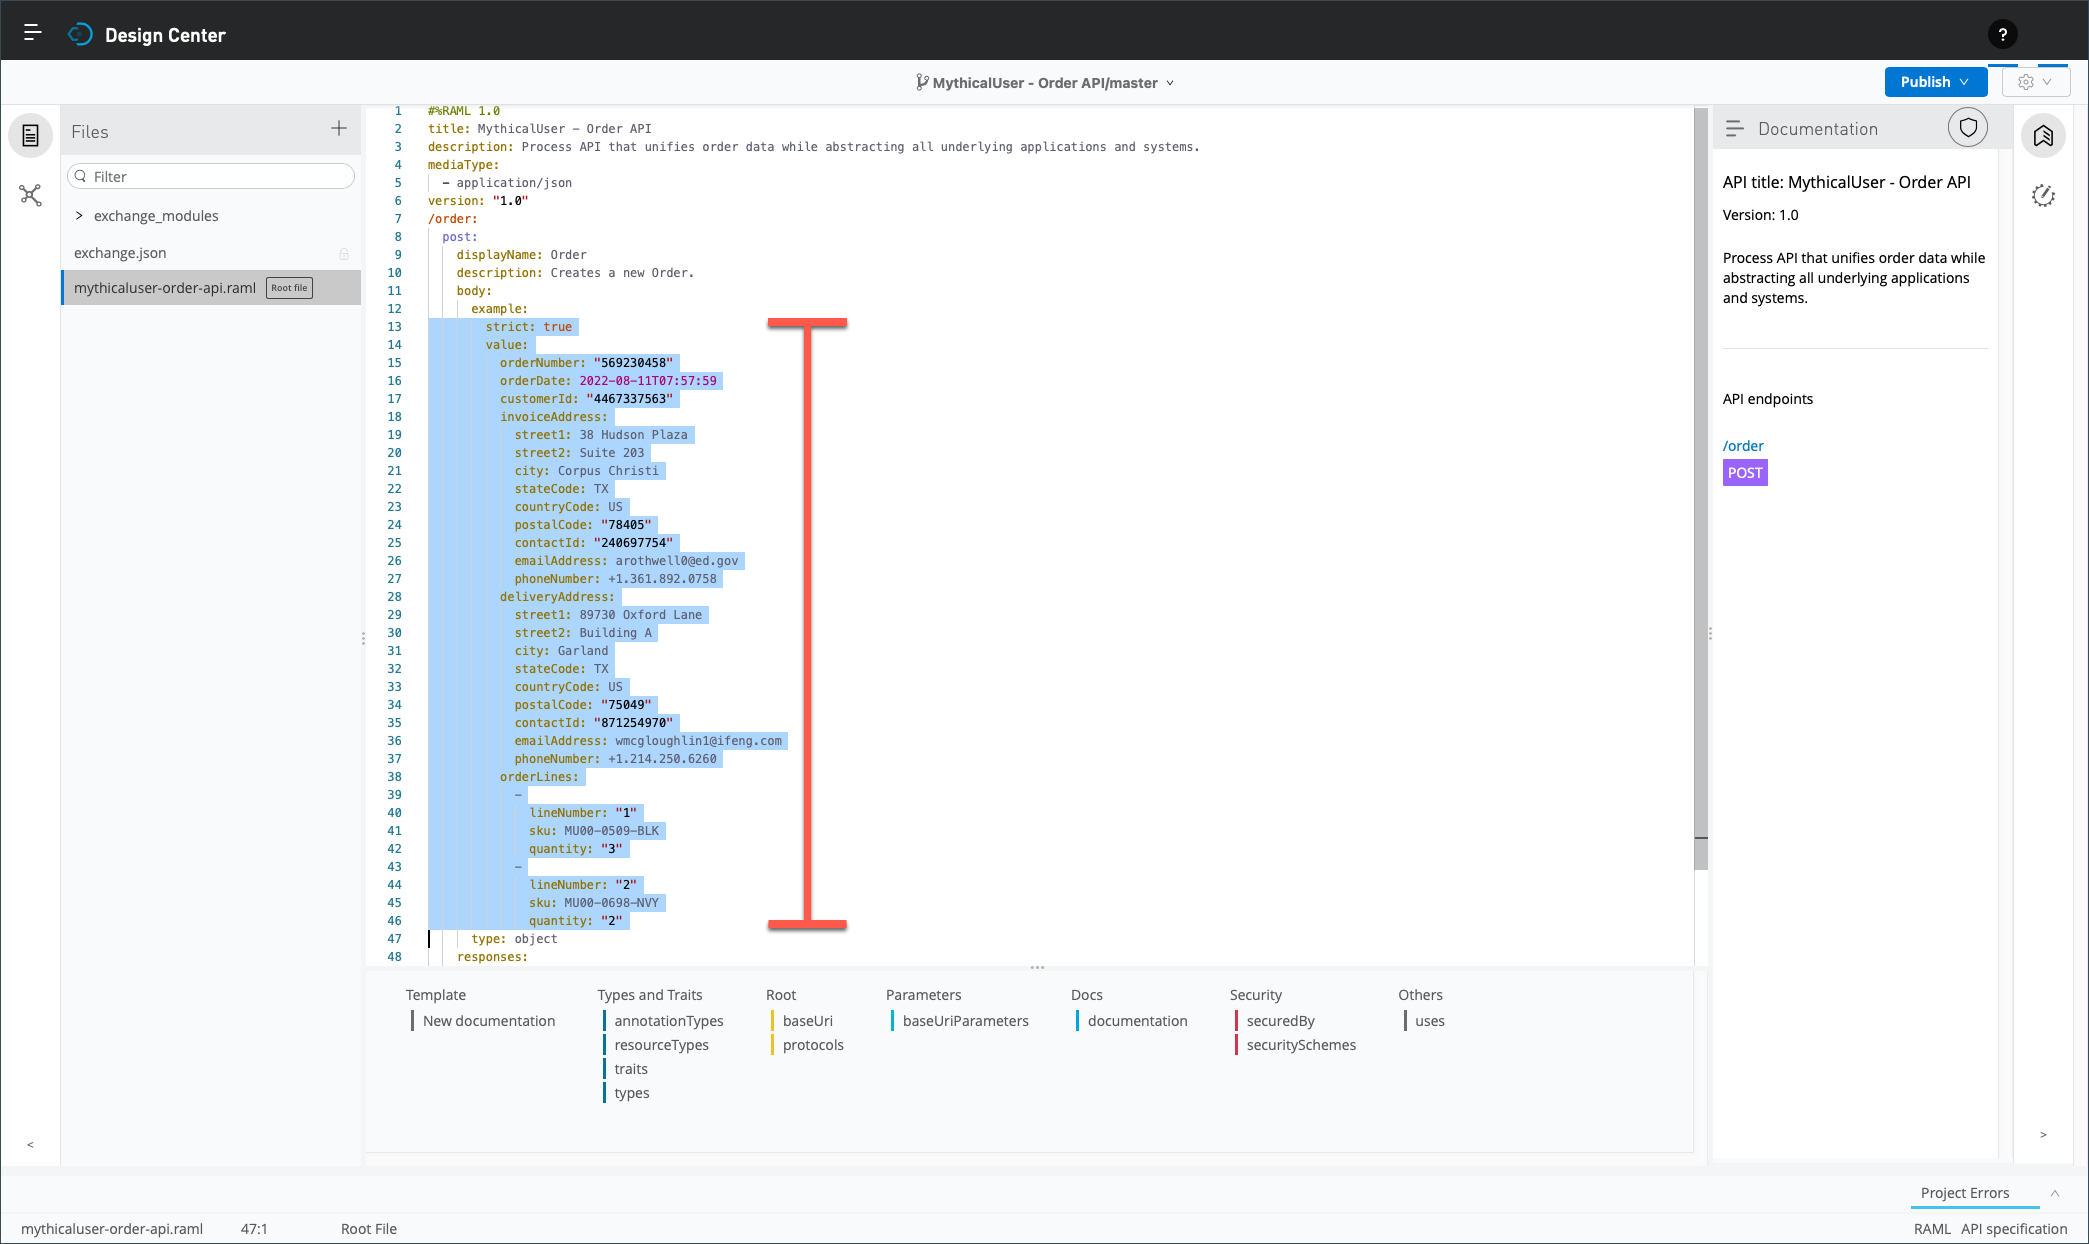Insert securitySchemes shelf item
Screen dimensions: 2089x1244
pyautogui.click(x=1301, y=1045)
